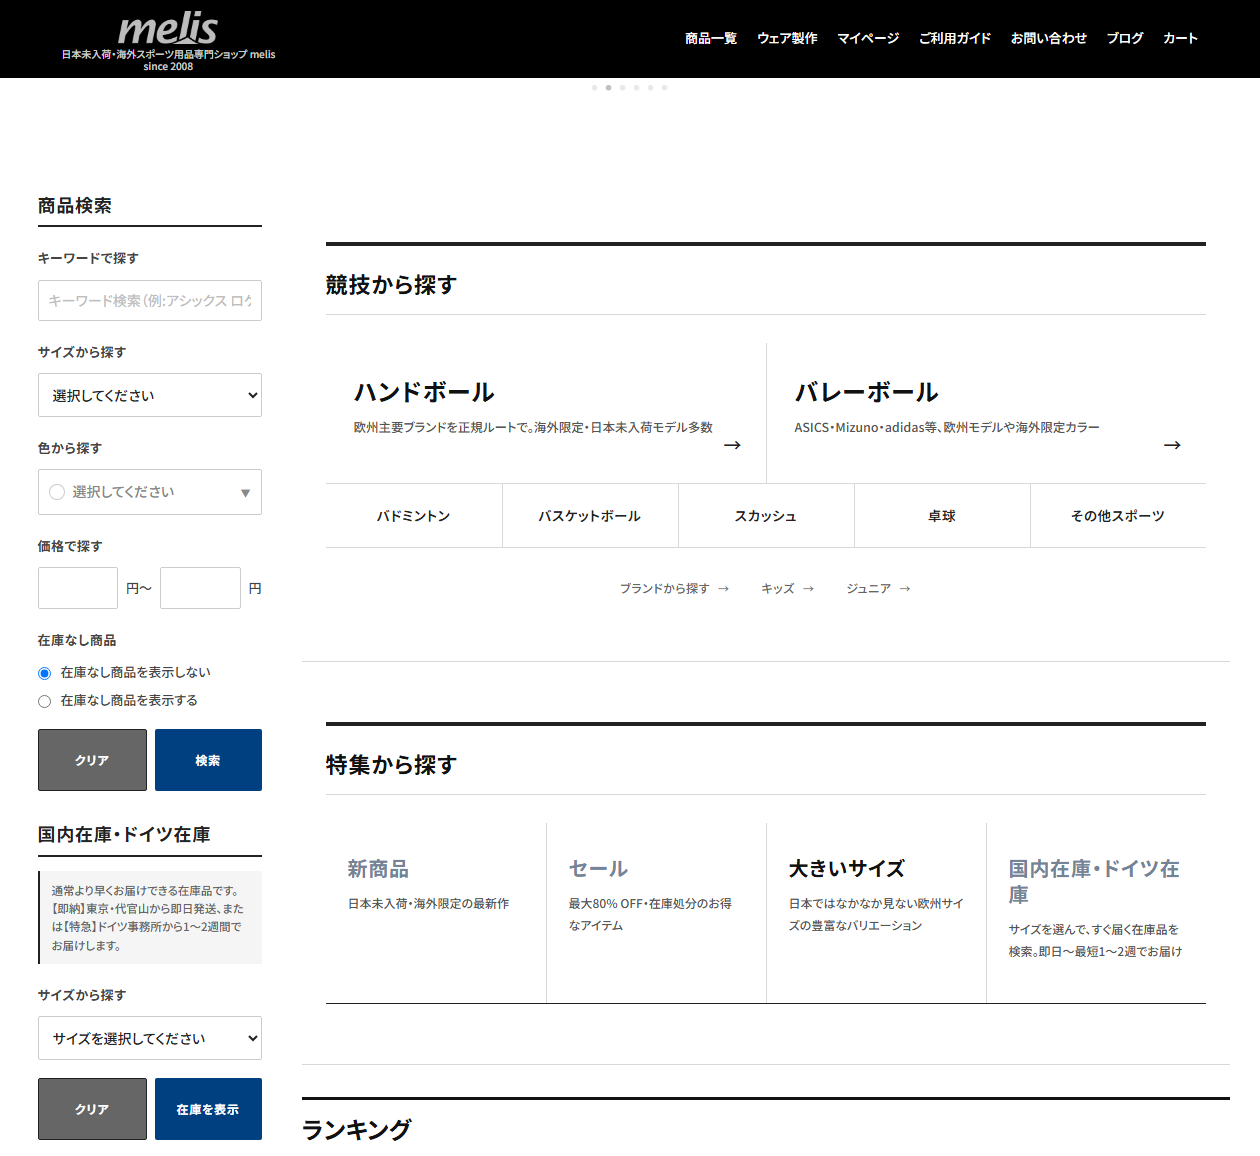This screenshot has height=1156, width=1260.
Task: Select the スカッシュ sport tab
Action: point(766,516)
